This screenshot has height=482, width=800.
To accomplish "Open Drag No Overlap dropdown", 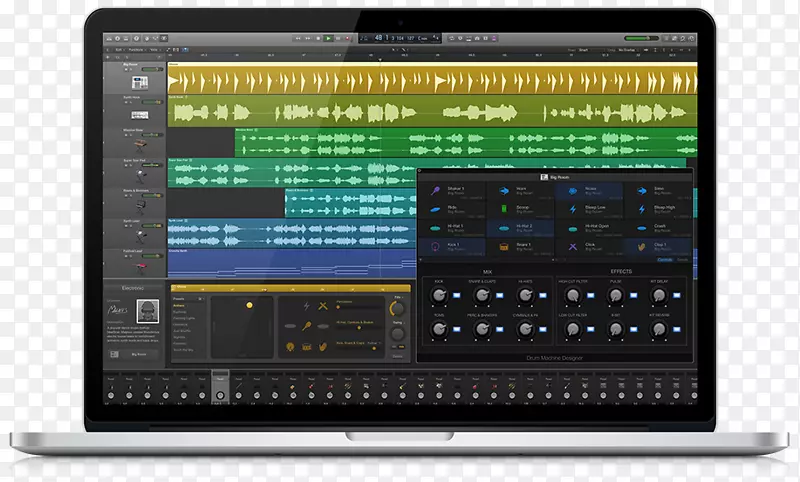I will pos(628,49).
